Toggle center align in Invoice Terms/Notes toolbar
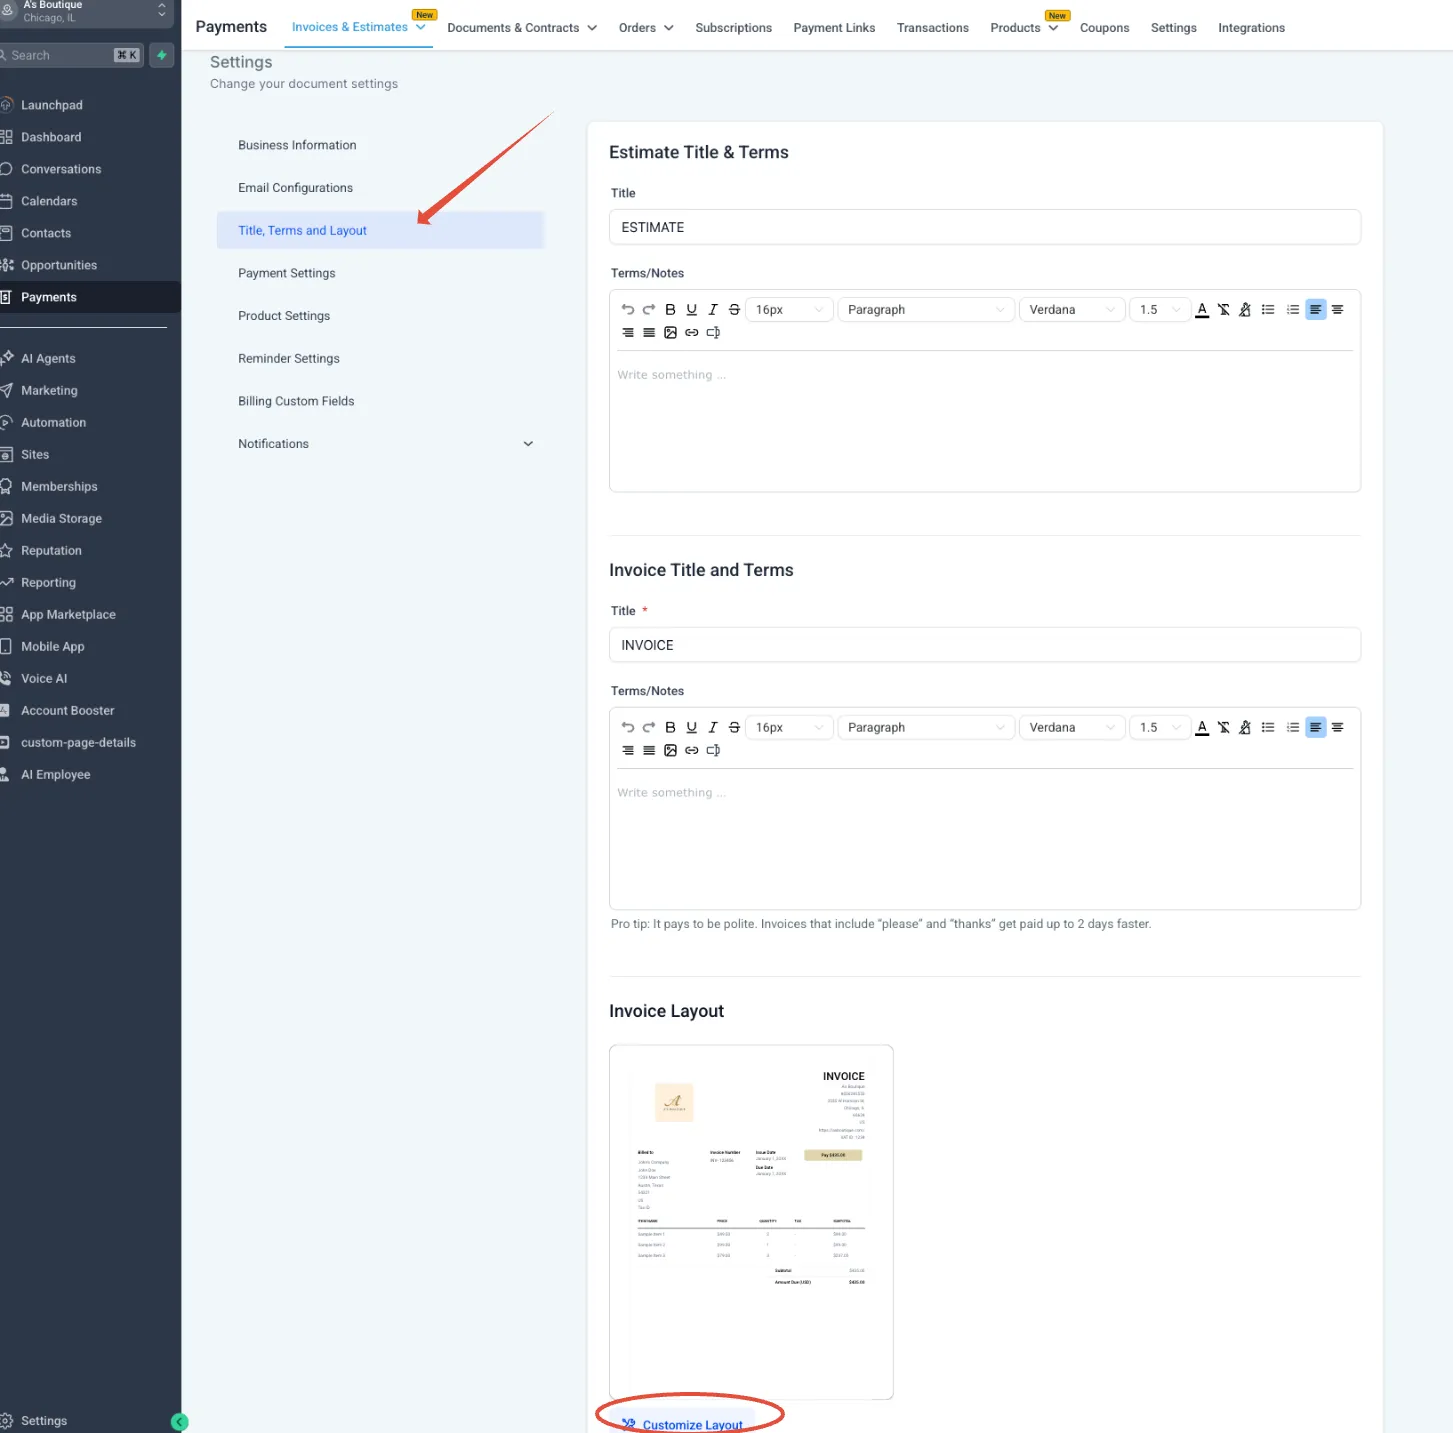 [1337, 728]
